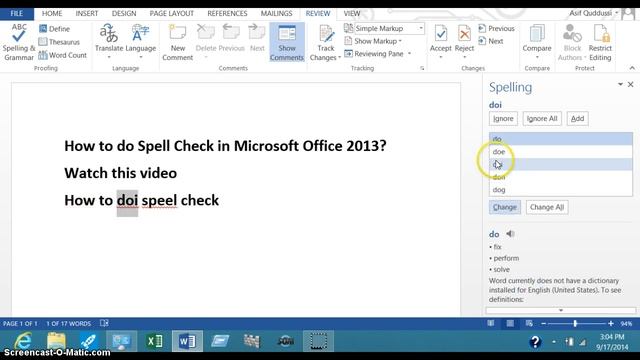Select suggestion 'doe'
Viewport: 640px width, 360px height.
561,152
